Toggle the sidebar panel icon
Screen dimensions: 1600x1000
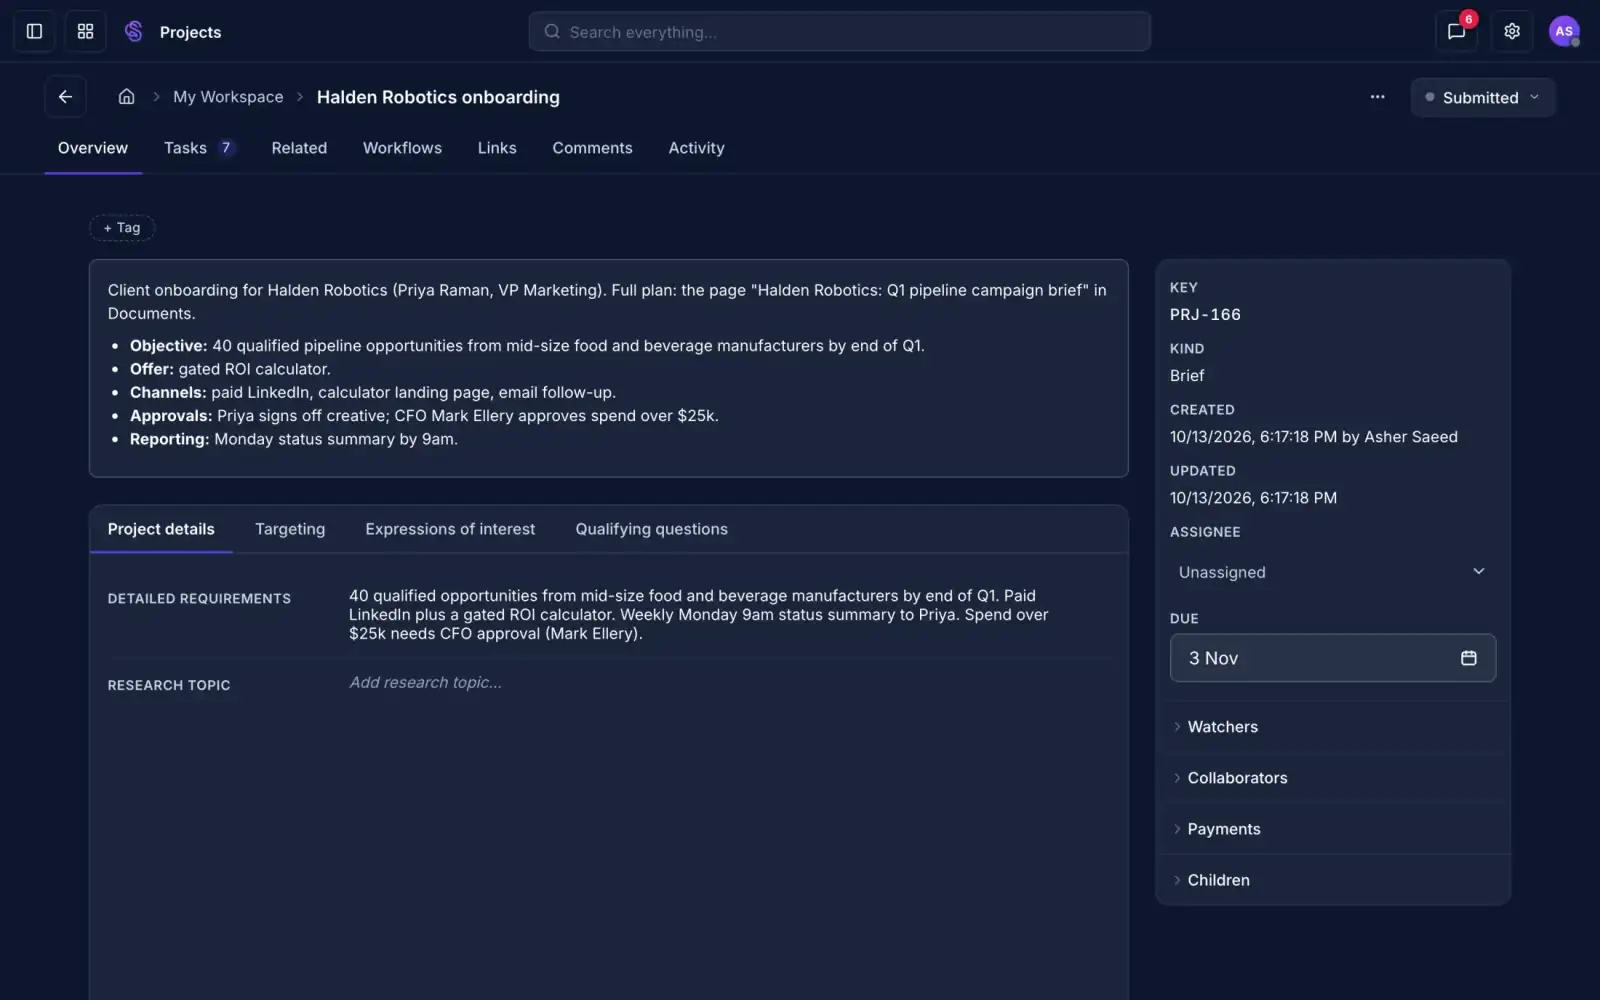pos(34,31)
